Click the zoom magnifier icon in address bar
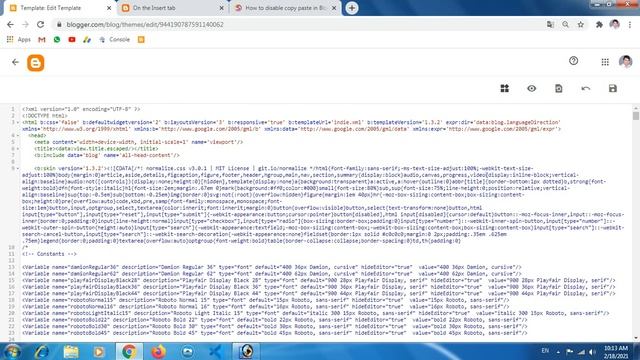 pos(565,24)
